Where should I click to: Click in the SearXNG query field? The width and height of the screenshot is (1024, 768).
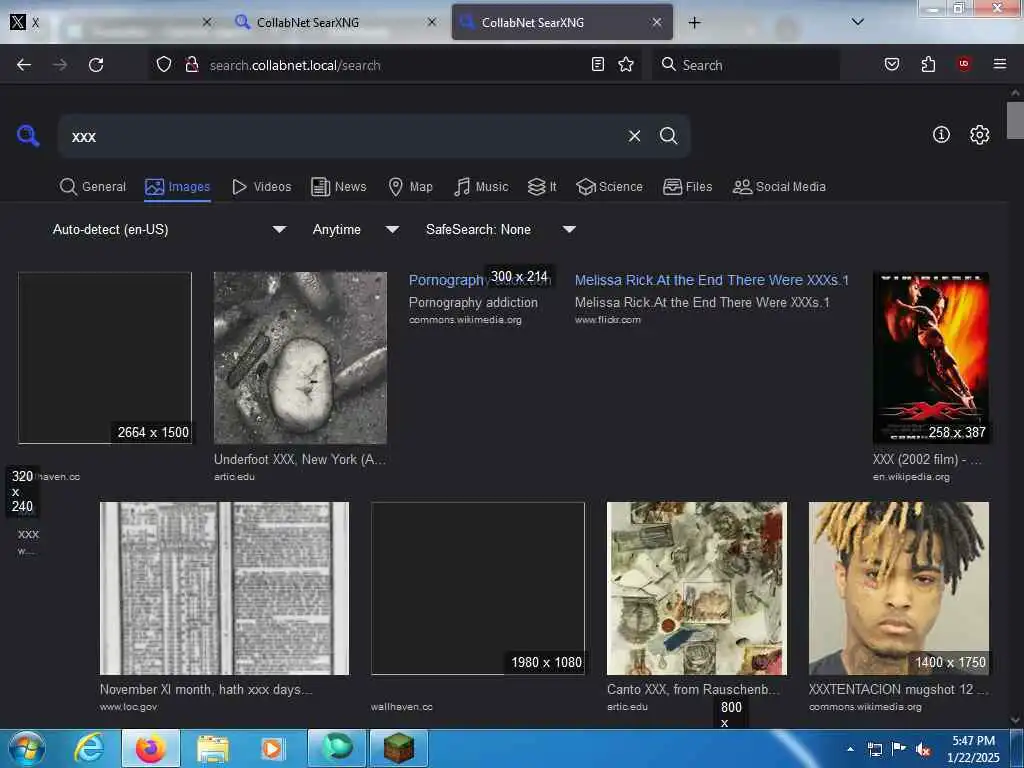click(x=343, y=136)
